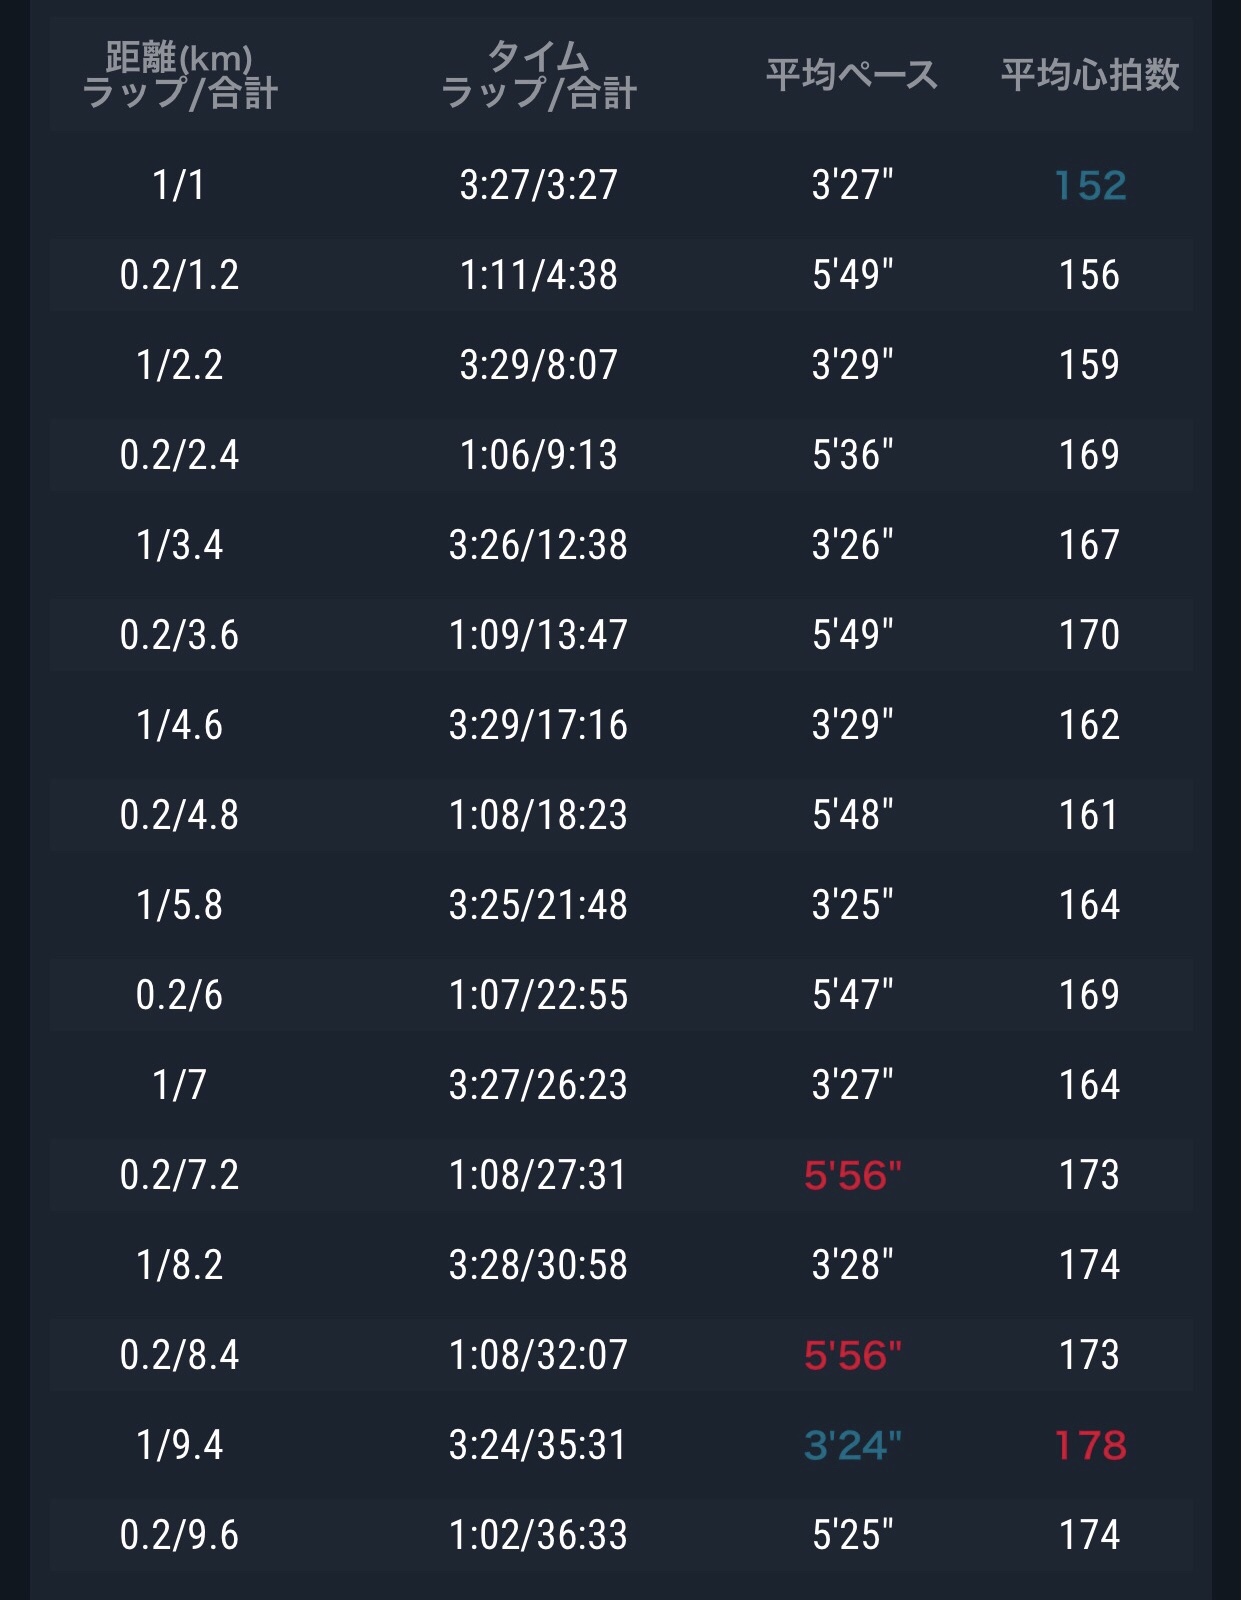Select the 1/1 lap distance cell

pyautogui.click(x=180, y=185)
